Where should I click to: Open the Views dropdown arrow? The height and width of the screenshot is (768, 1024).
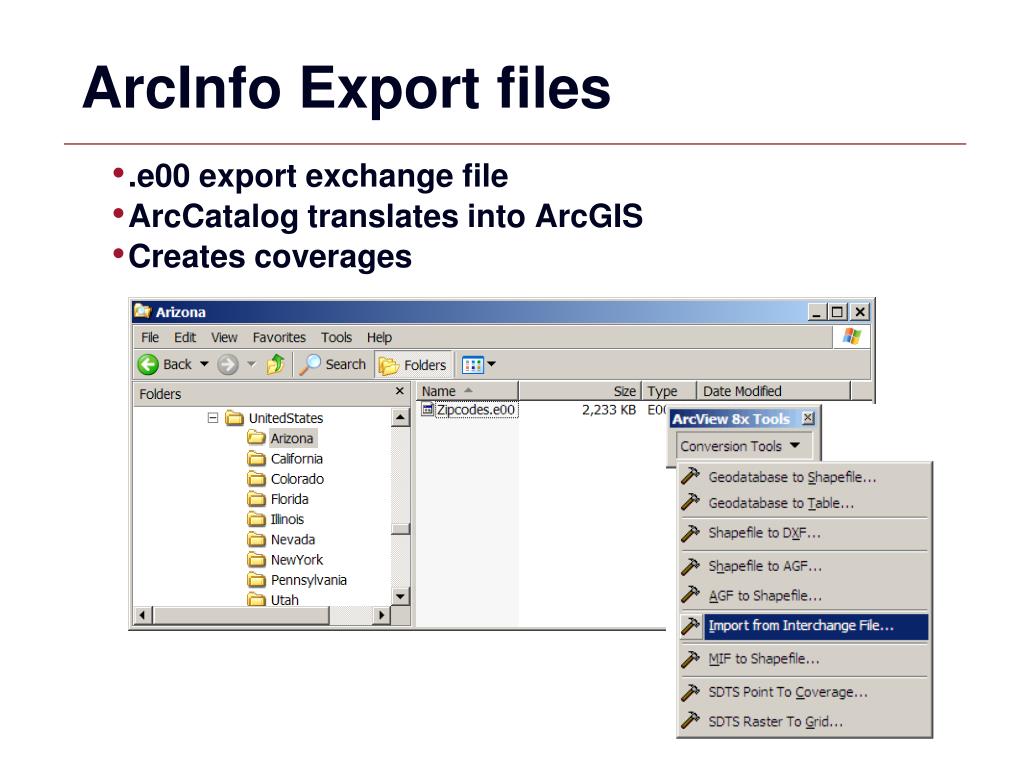pyautogui.click(x=492, y=364)
